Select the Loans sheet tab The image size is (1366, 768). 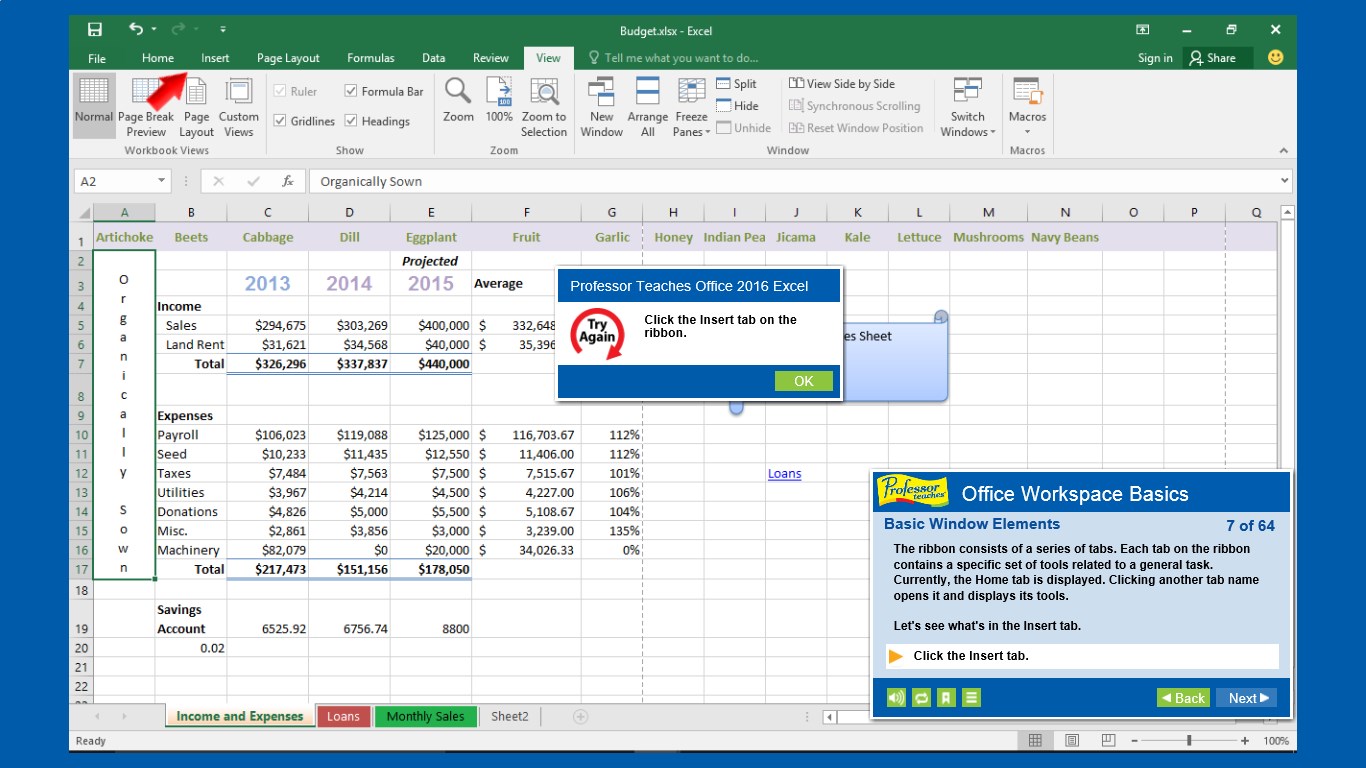343,716
